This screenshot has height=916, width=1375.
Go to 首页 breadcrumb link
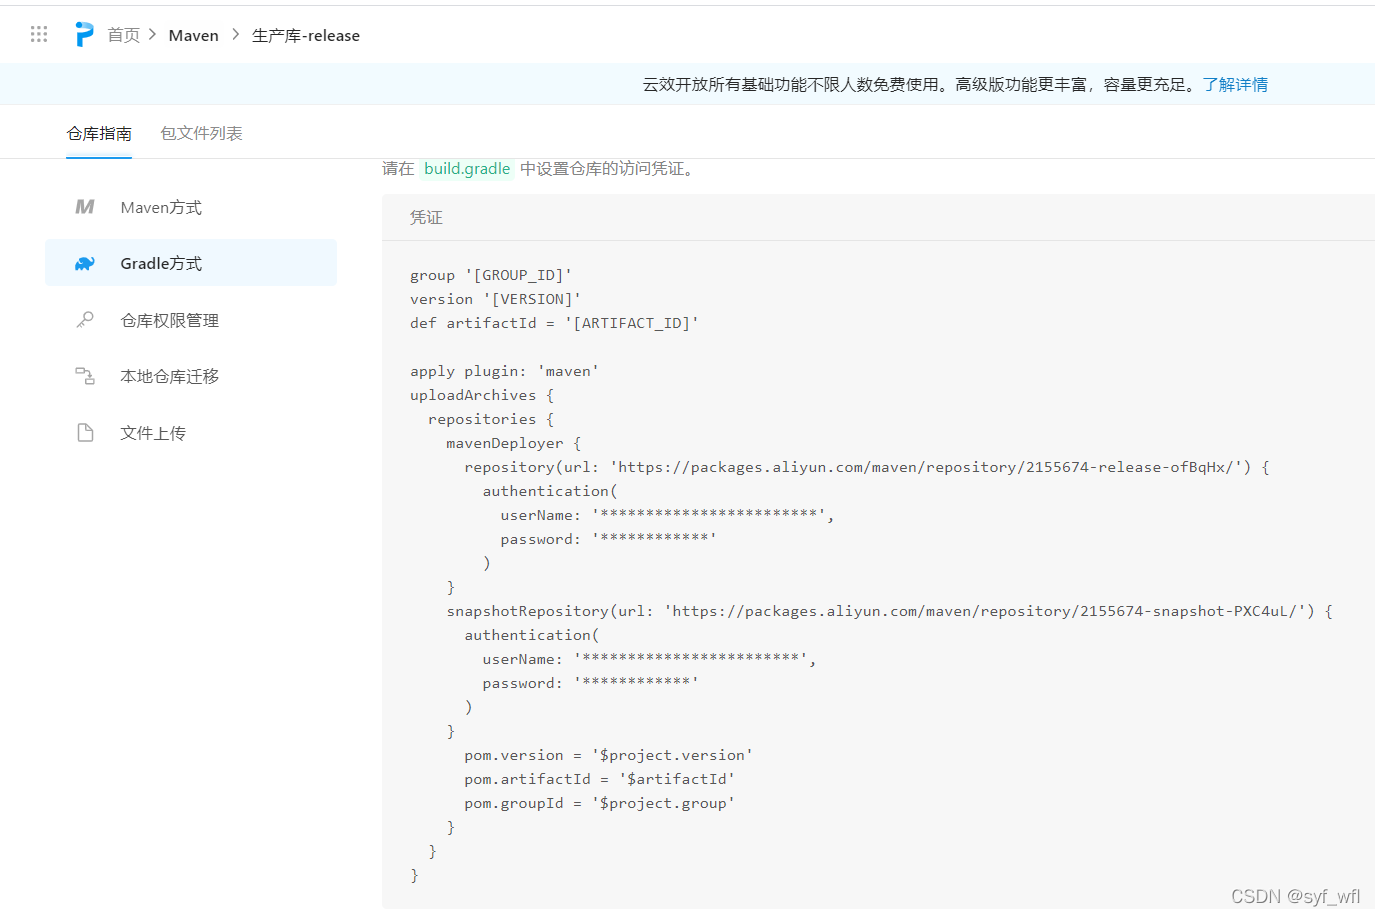point(124,35)
